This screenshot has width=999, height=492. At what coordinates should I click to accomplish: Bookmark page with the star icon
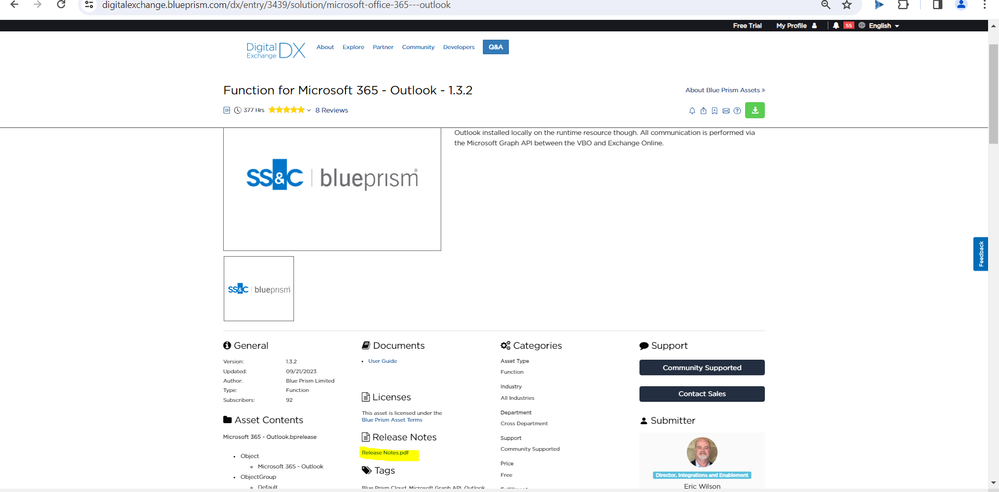click(847, 4)
